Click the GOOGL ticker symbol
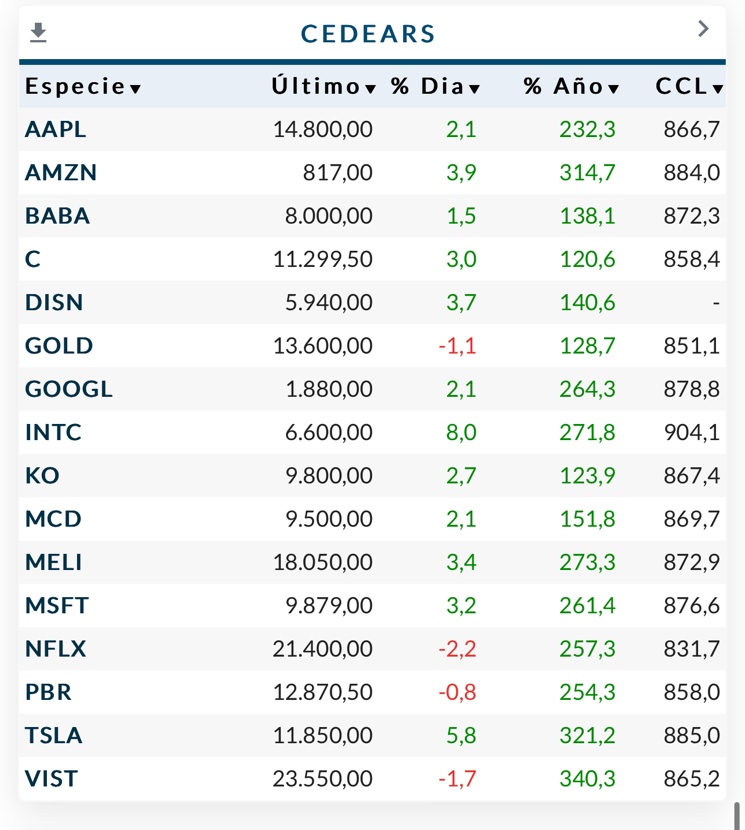 coord(69,389)
